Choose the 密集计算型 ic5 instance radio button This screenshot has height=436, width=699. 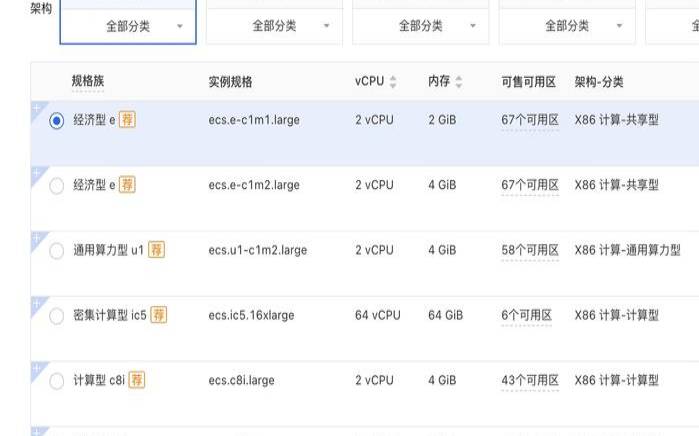pyautogui.click(x=57, y=316)
